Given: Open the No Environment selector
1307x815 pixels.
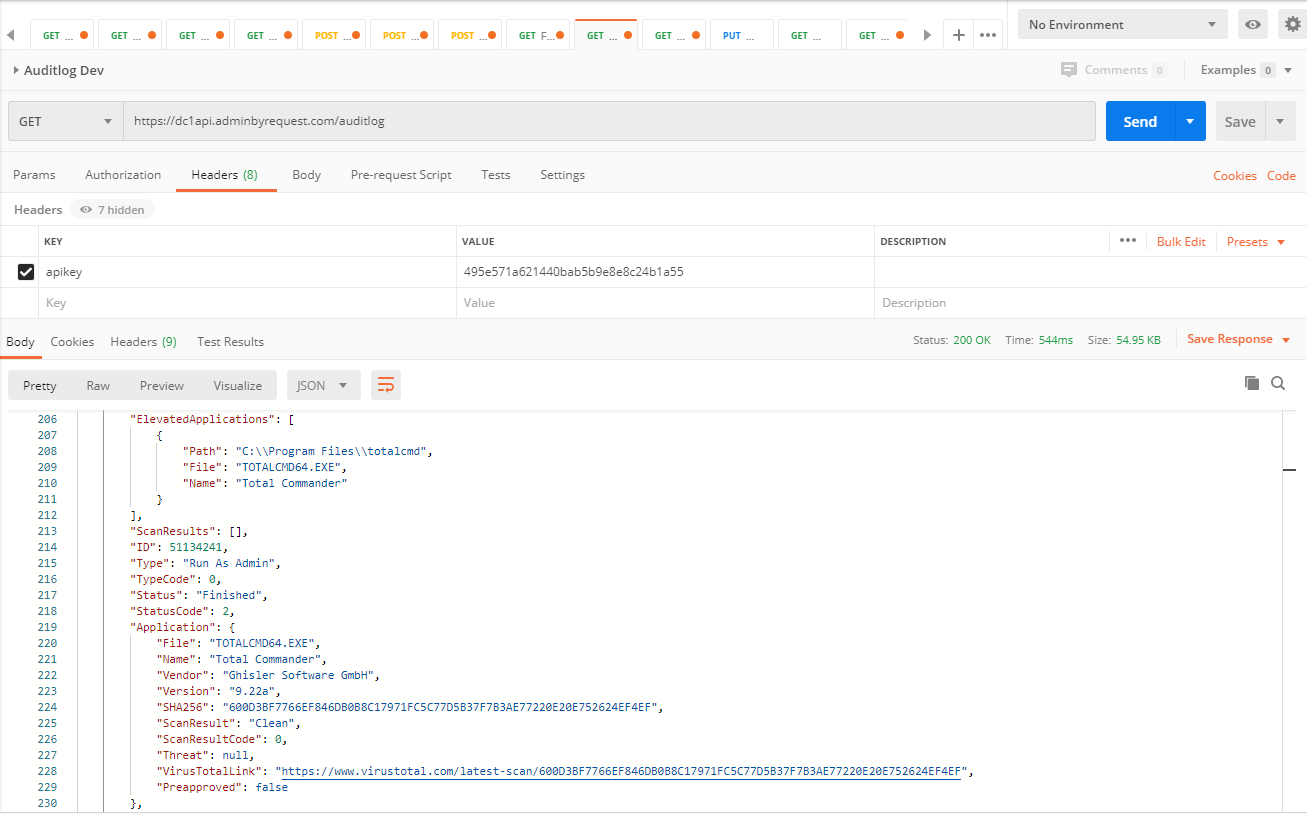Looking at the screenshot, I should [1121, 23].
